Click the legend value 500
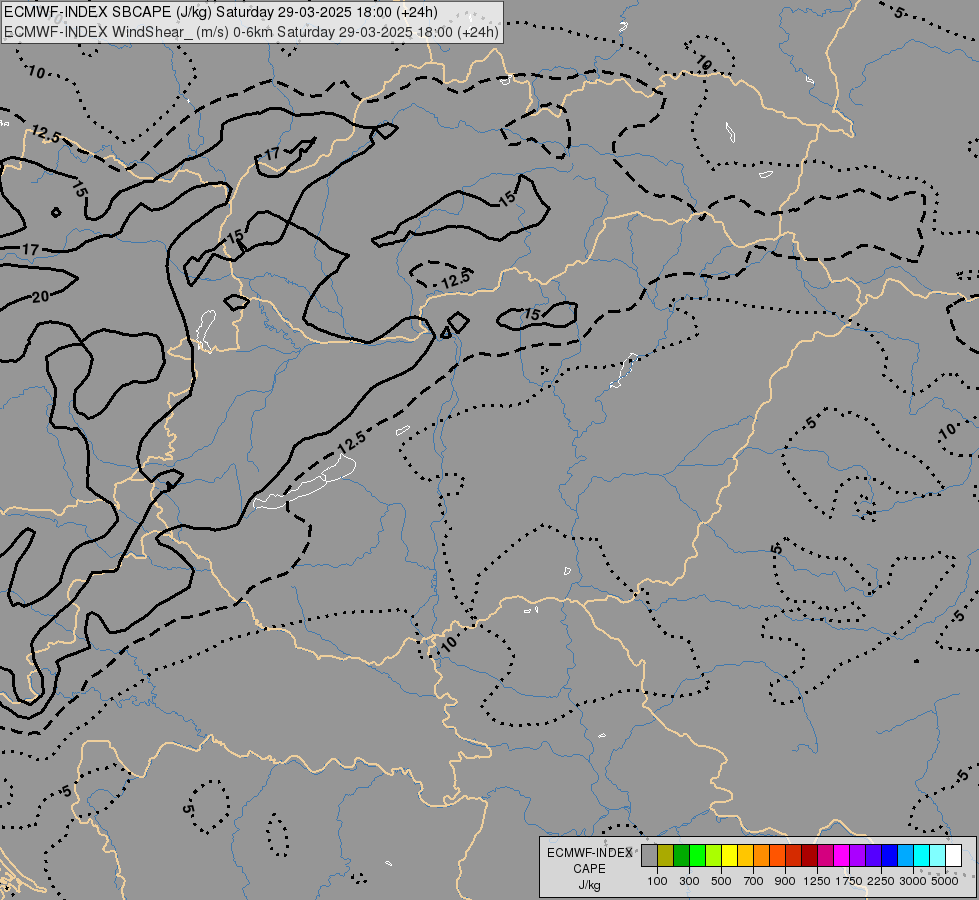 tap(721, 881)
